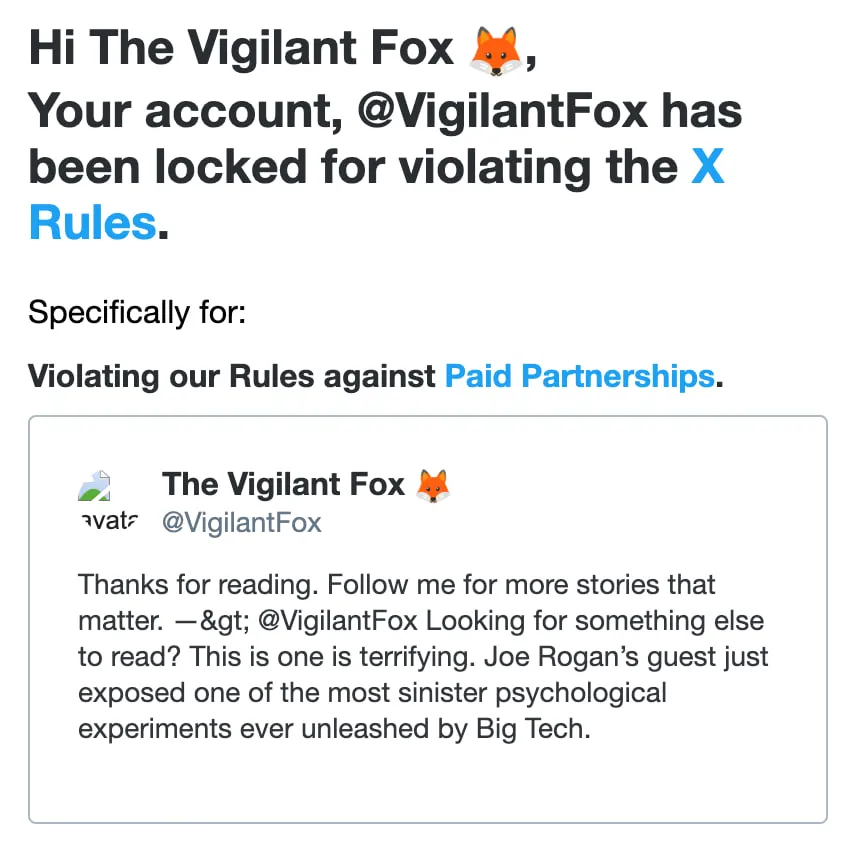856x854 pixels.
Task: Click the bold "Violating our Rules against" text
Action: coord(232,377)
